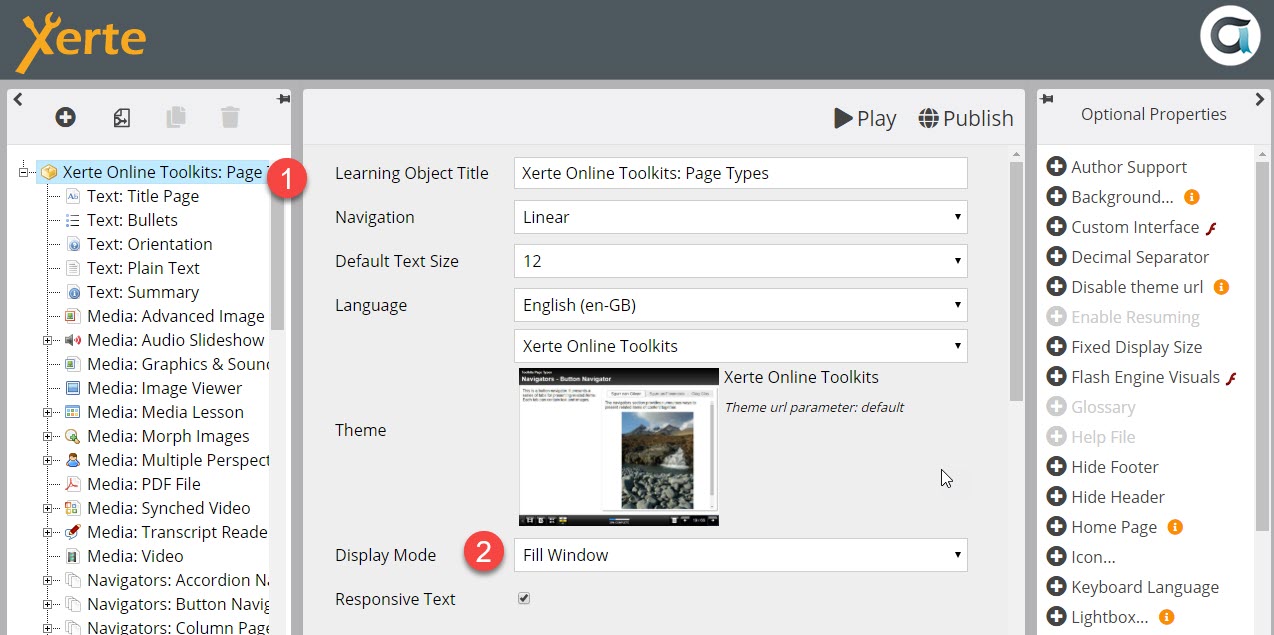Open the Theme dropdown Xerte Online Toolkits
The height and width of the screenshot is (635, 1274).
pos(740,346)
